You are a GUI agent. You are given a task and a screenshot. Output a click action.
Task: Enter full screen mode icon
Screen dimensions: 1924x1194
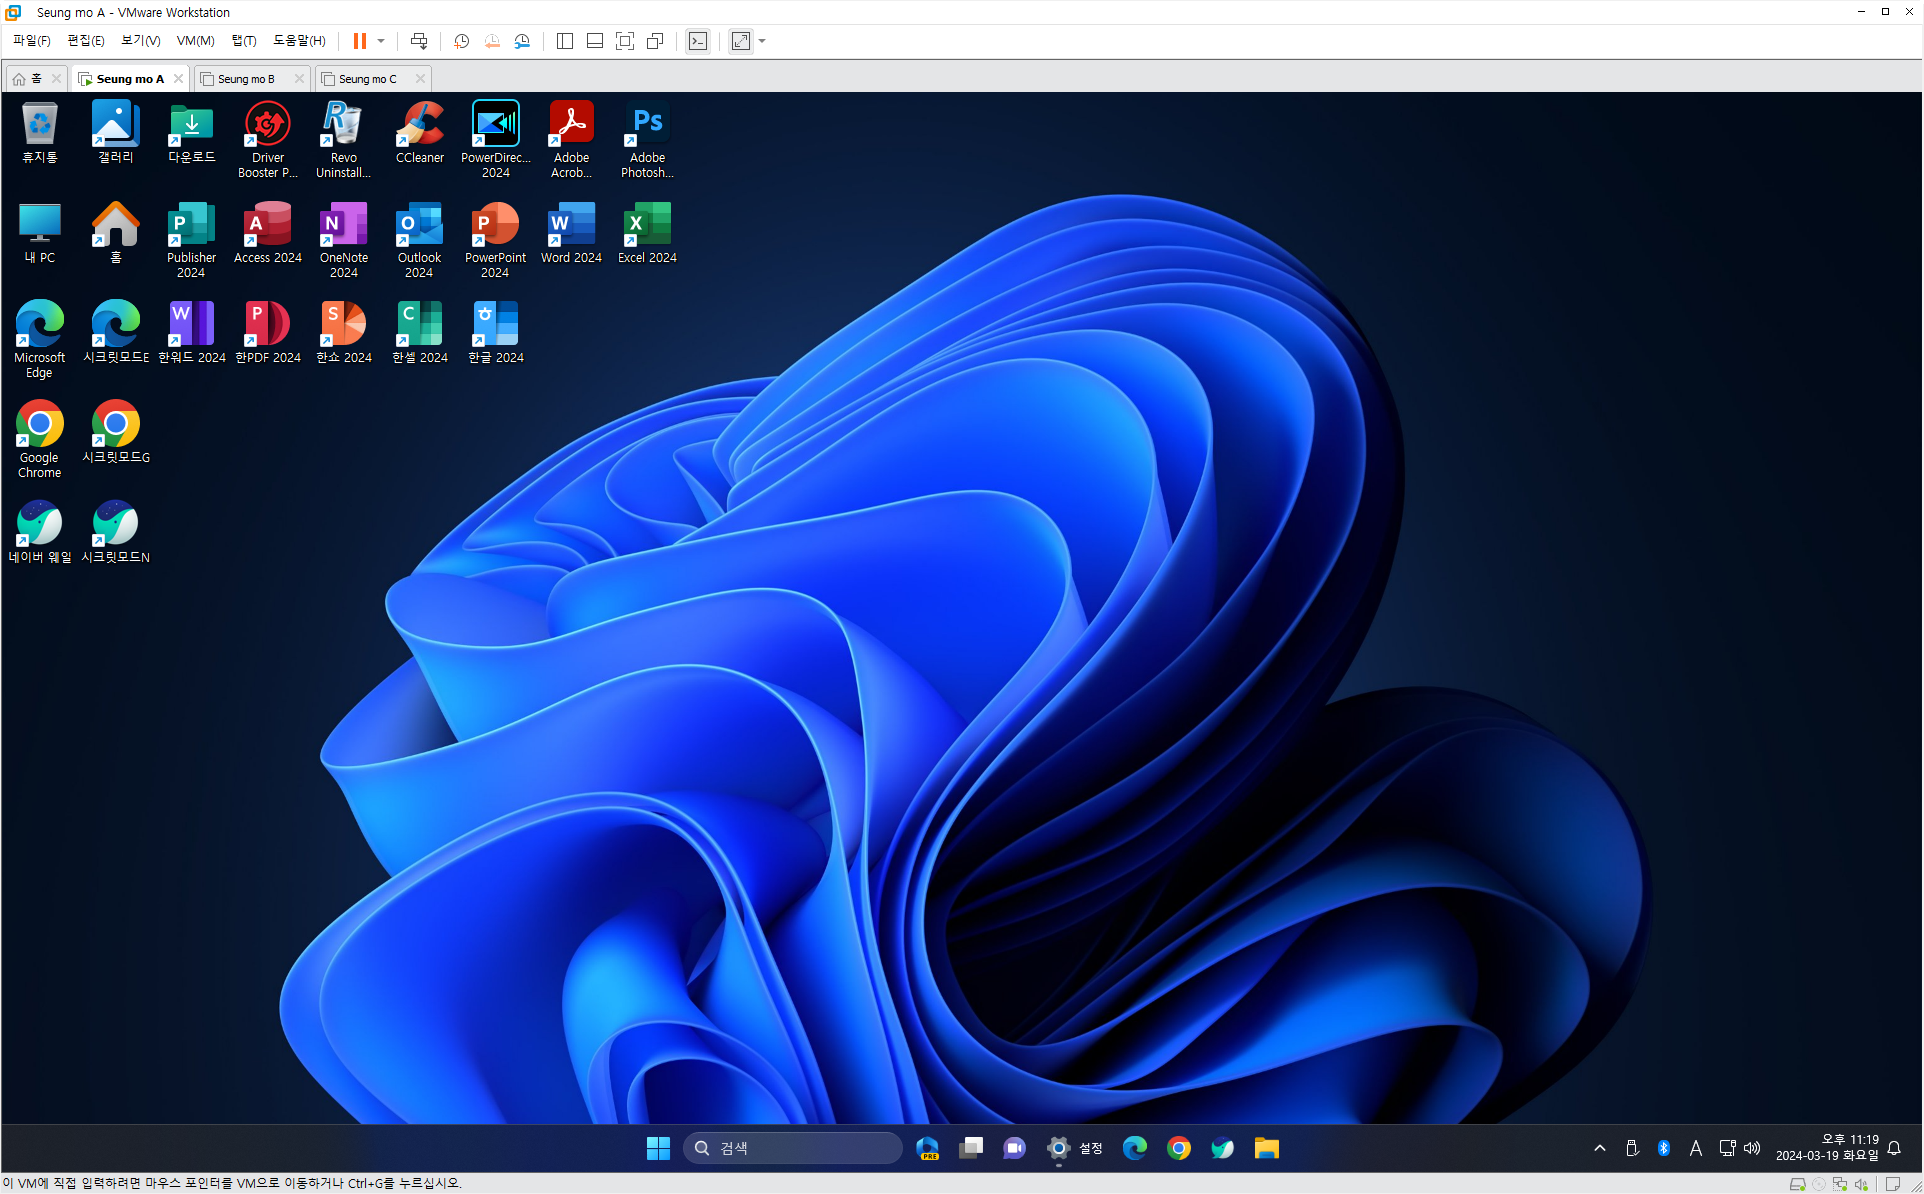tap(625, 41)
